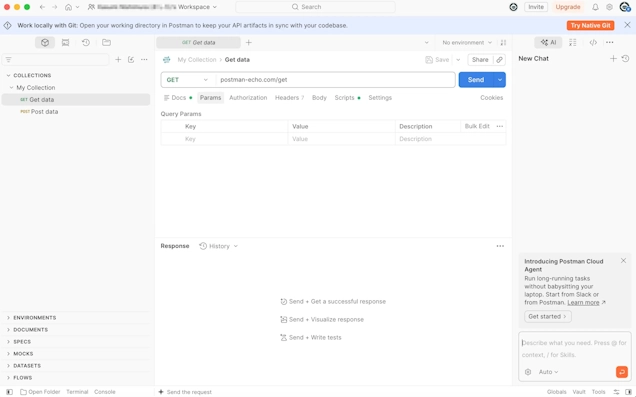Switch to the Body tab
The image size is (636, 397).
(319, 98)
